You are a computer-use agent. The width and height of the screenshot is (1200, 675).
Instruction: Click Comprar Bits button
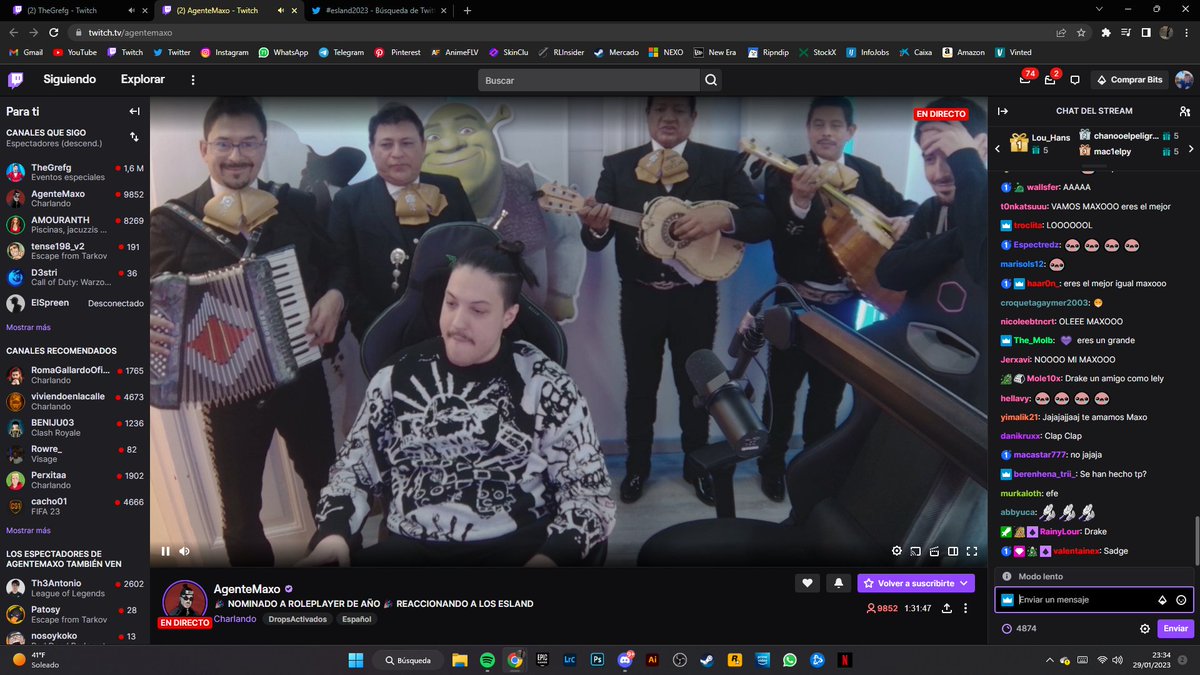pyautogui.click(x=1130, y=80)
